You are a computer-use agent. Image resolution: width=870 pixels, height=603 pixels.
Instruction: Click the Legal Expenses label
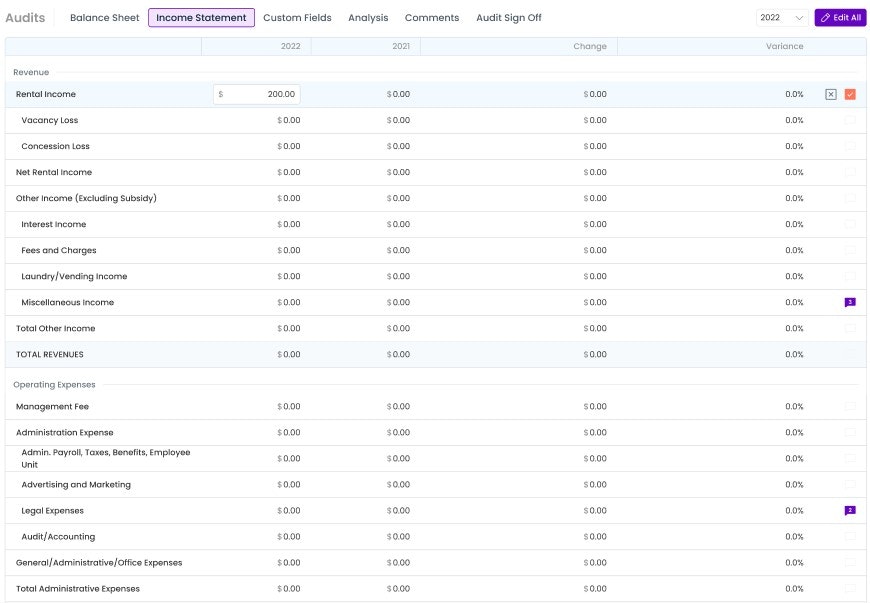coord(52,511)
